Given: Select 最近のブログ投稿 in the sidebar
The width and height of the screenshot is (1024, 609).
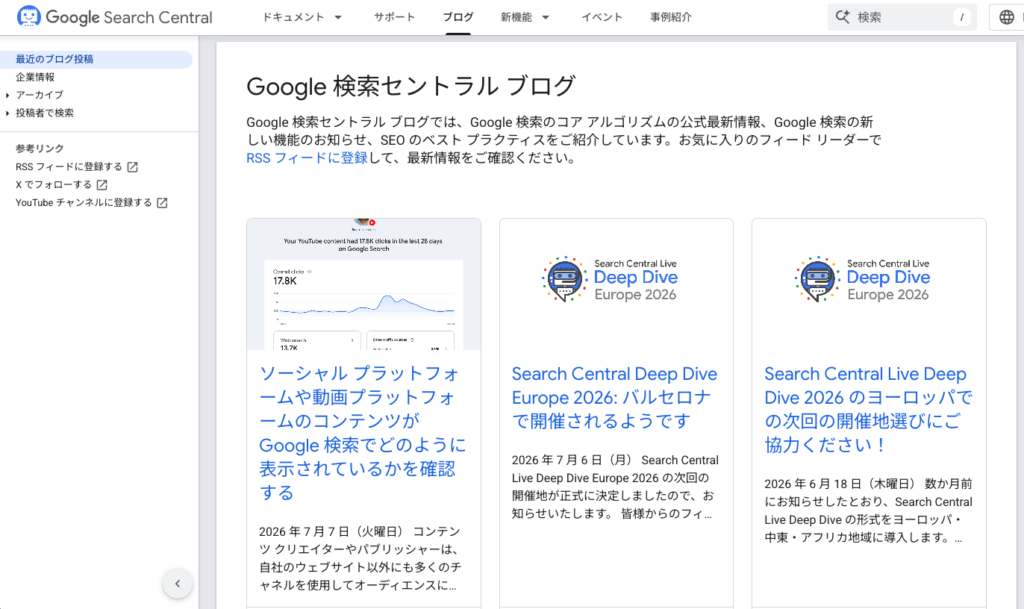Looking at the screenshot, I should [96, 59].
